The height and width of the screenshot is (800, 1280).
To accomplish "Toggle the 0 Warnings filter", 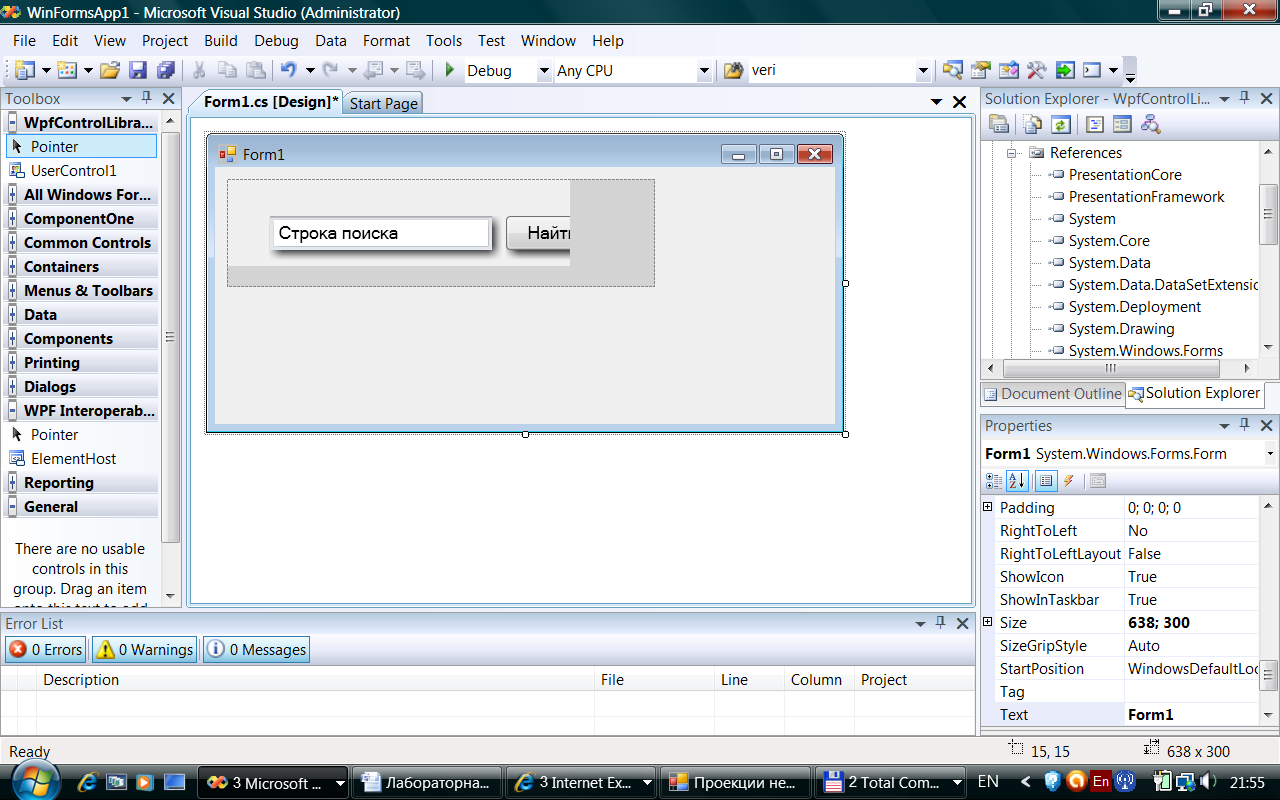I will click(x=145, y=650).
